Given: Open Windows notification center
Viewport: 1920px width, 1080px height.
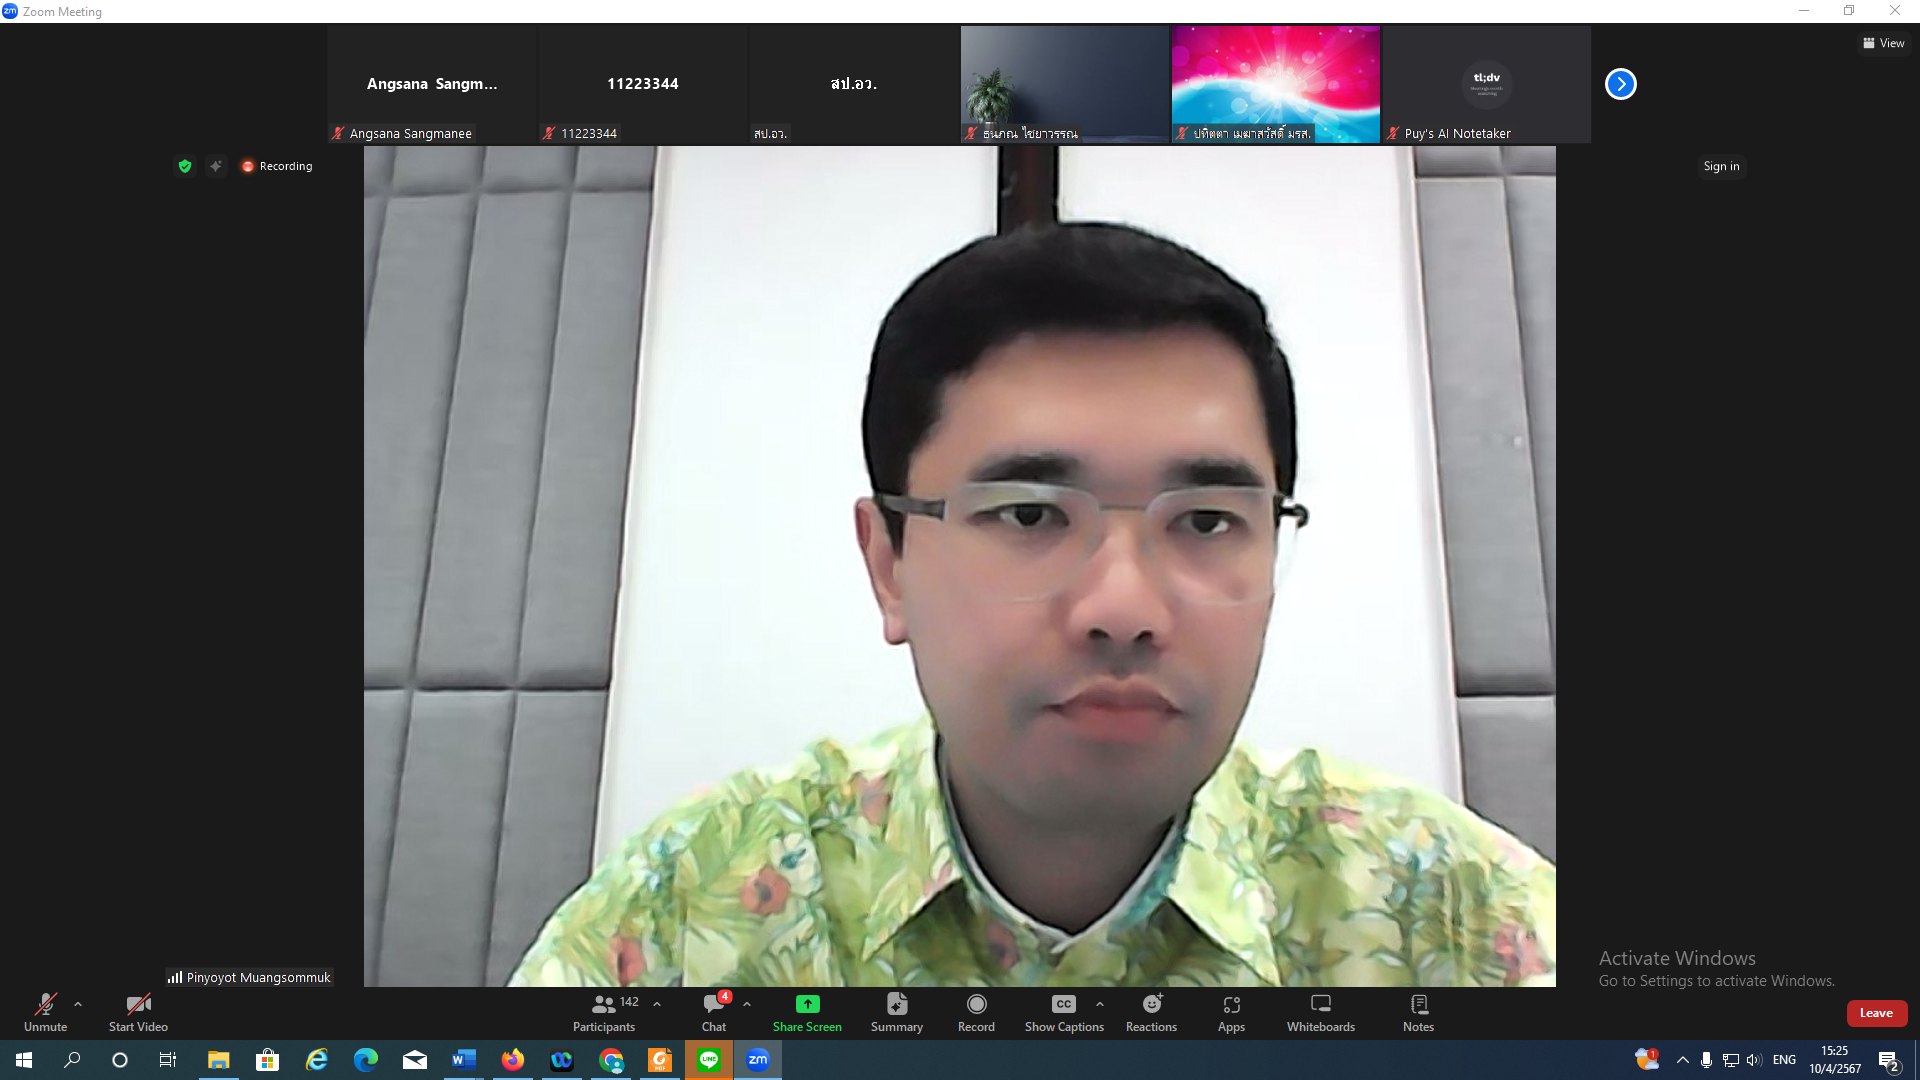Looking at the screenshot, I should (1889, 1061).
